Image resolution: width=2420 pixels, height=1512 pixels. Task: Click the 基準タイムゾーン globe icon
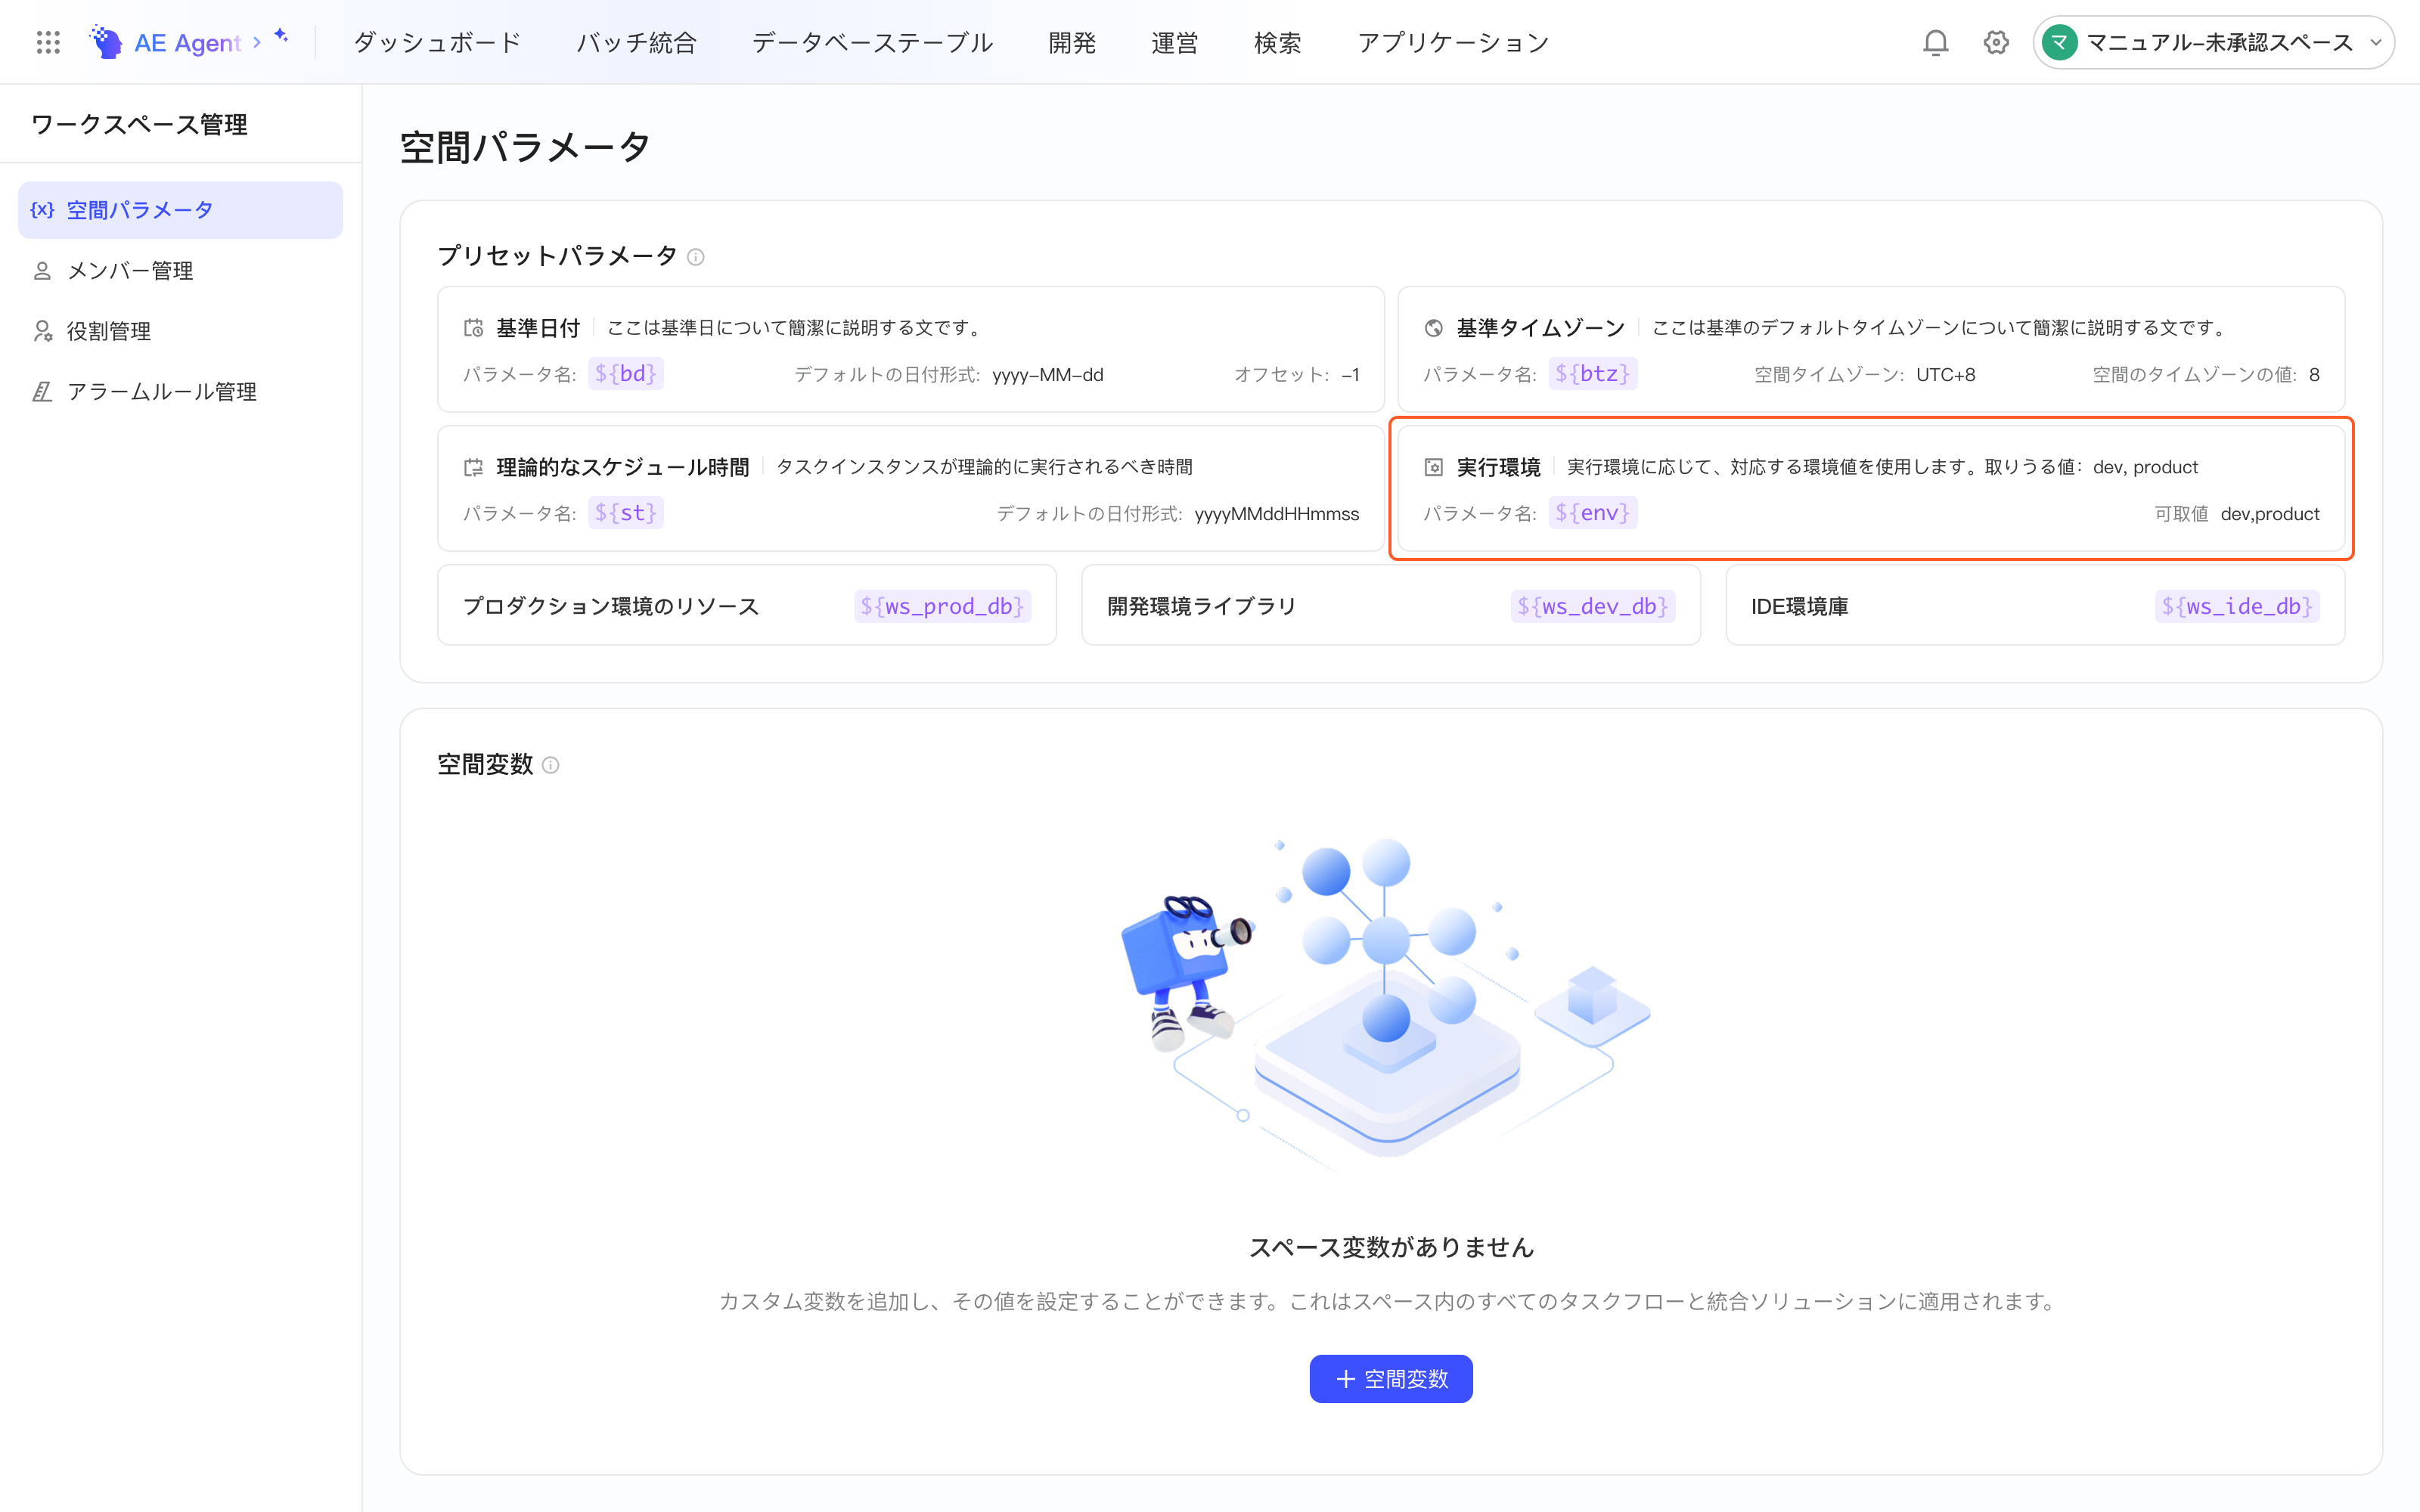pyautogui.click(x=1433, y=328)
